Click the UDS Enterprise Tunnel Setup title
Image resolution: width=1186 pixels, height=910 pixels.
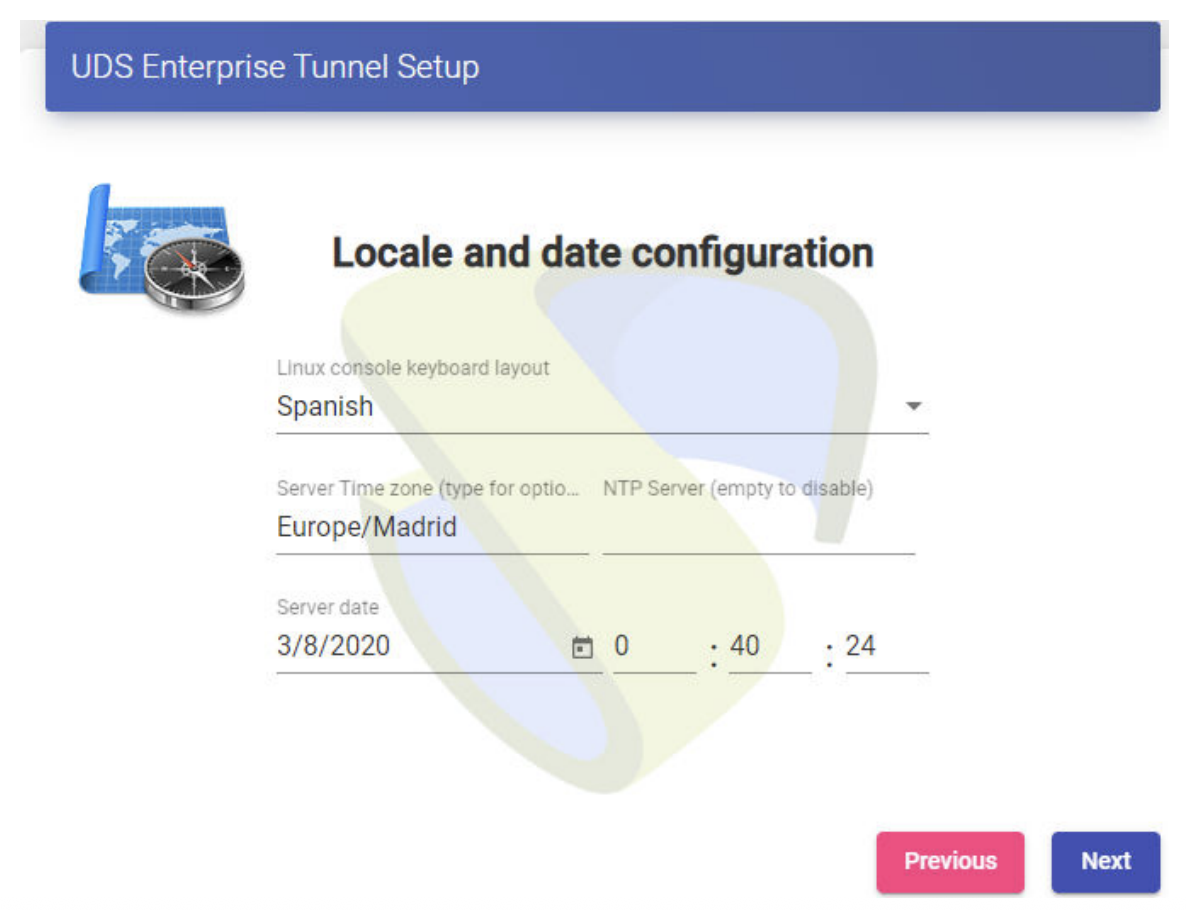275,67
